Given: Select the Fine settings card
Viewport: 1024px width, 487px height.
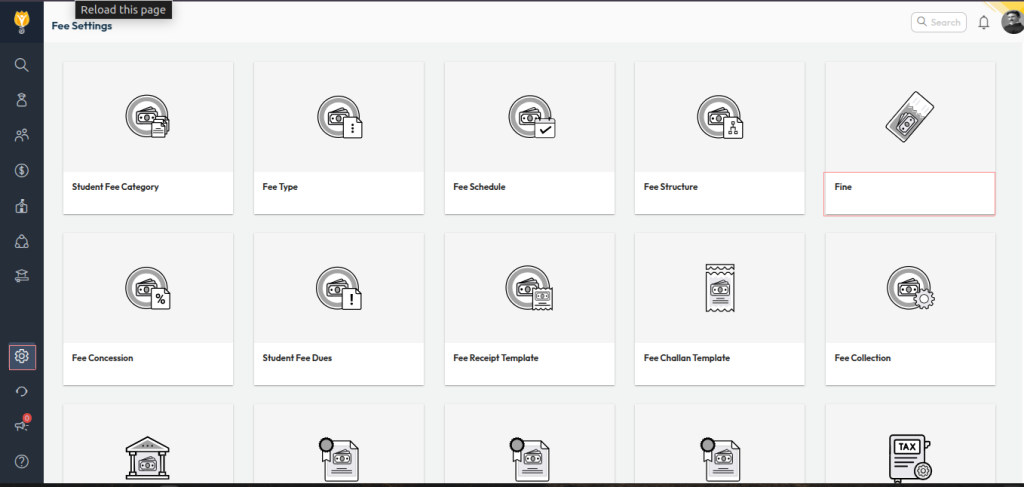Looking at the screenshot, I should pos(909,138).
